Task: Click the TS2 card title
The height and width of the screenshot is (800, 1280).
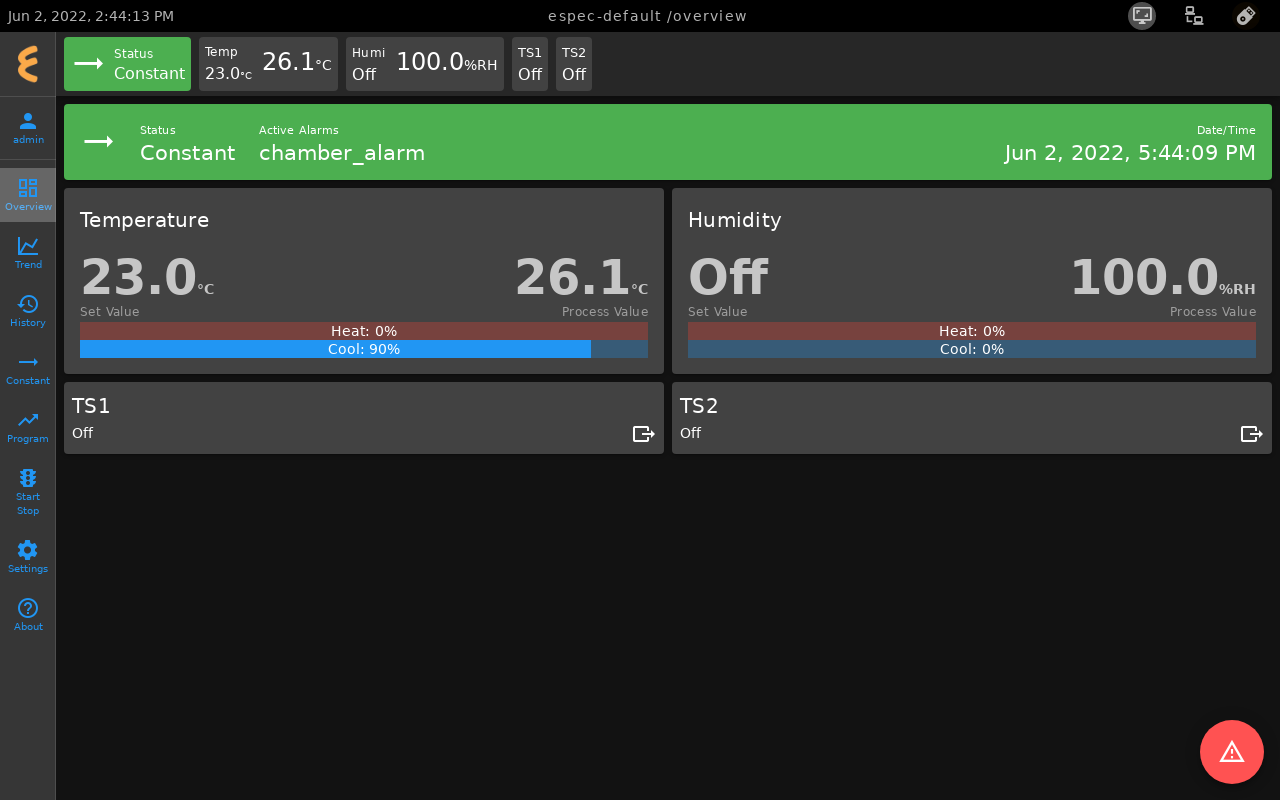Action: (699, 406)
